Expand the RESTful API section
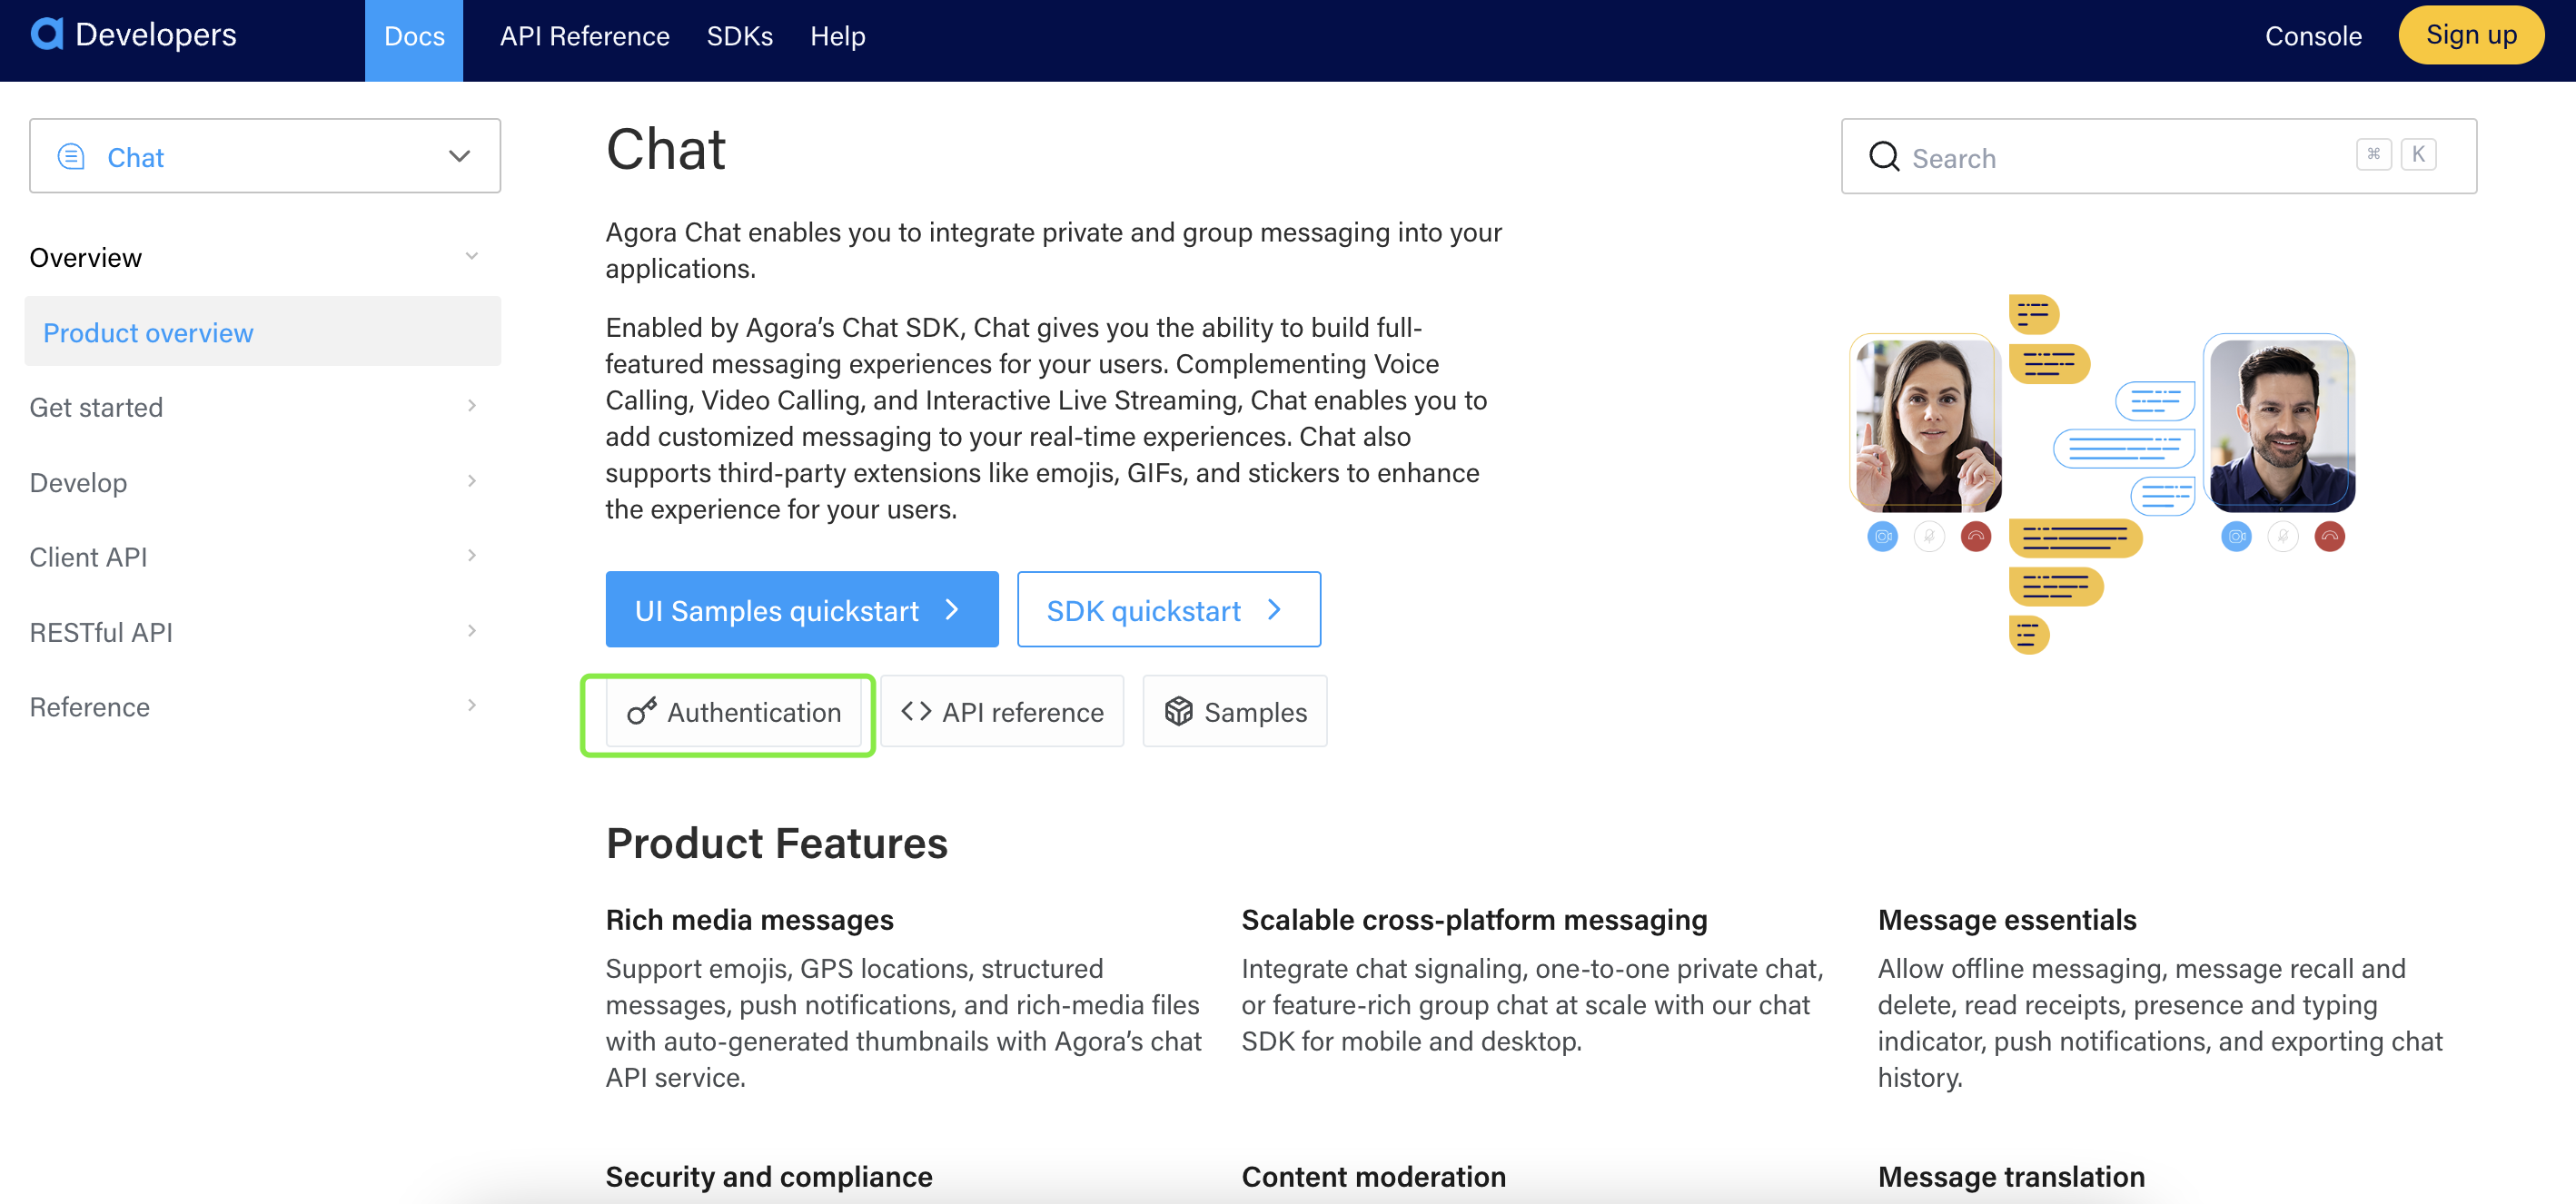Viewport: 2576px width, 1204px height. 471,631
